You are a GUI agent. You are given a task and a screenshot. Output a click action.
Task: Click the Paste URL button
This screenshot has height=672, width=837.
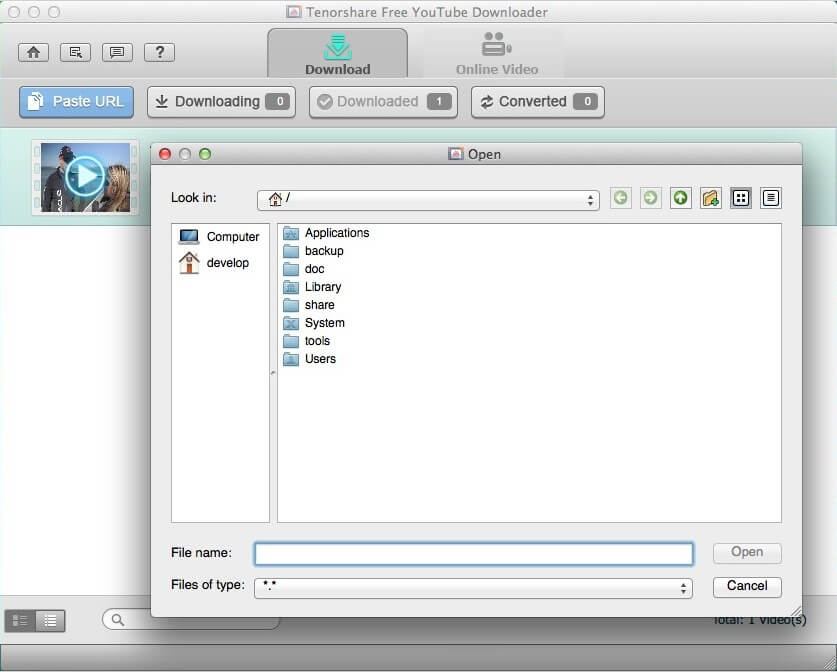point(76,101)
